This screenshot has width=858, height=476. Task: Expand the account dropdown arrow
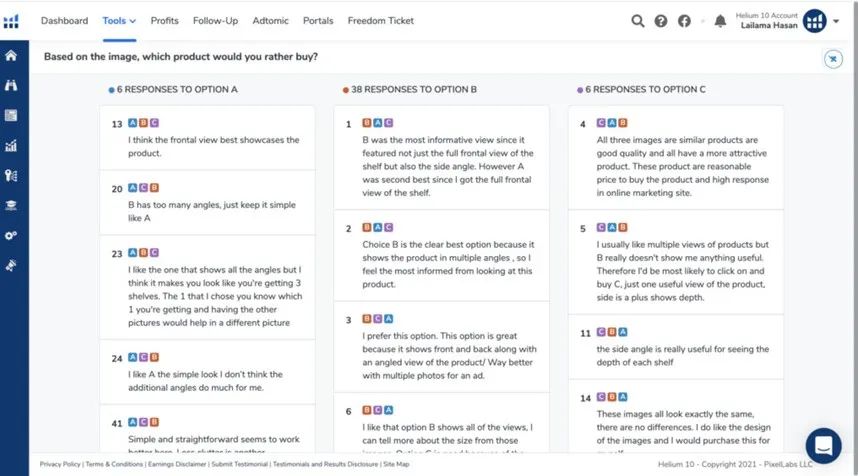pos(836,21)
